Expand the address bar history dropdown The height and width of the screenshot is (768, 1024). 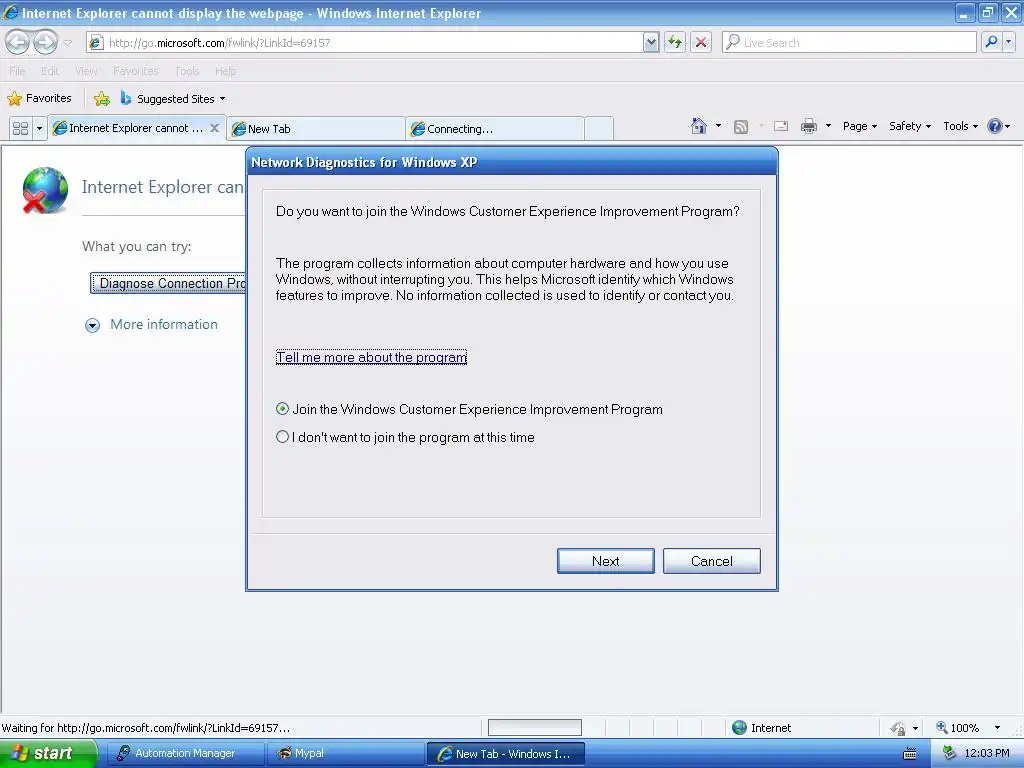[x=650, y=43]
